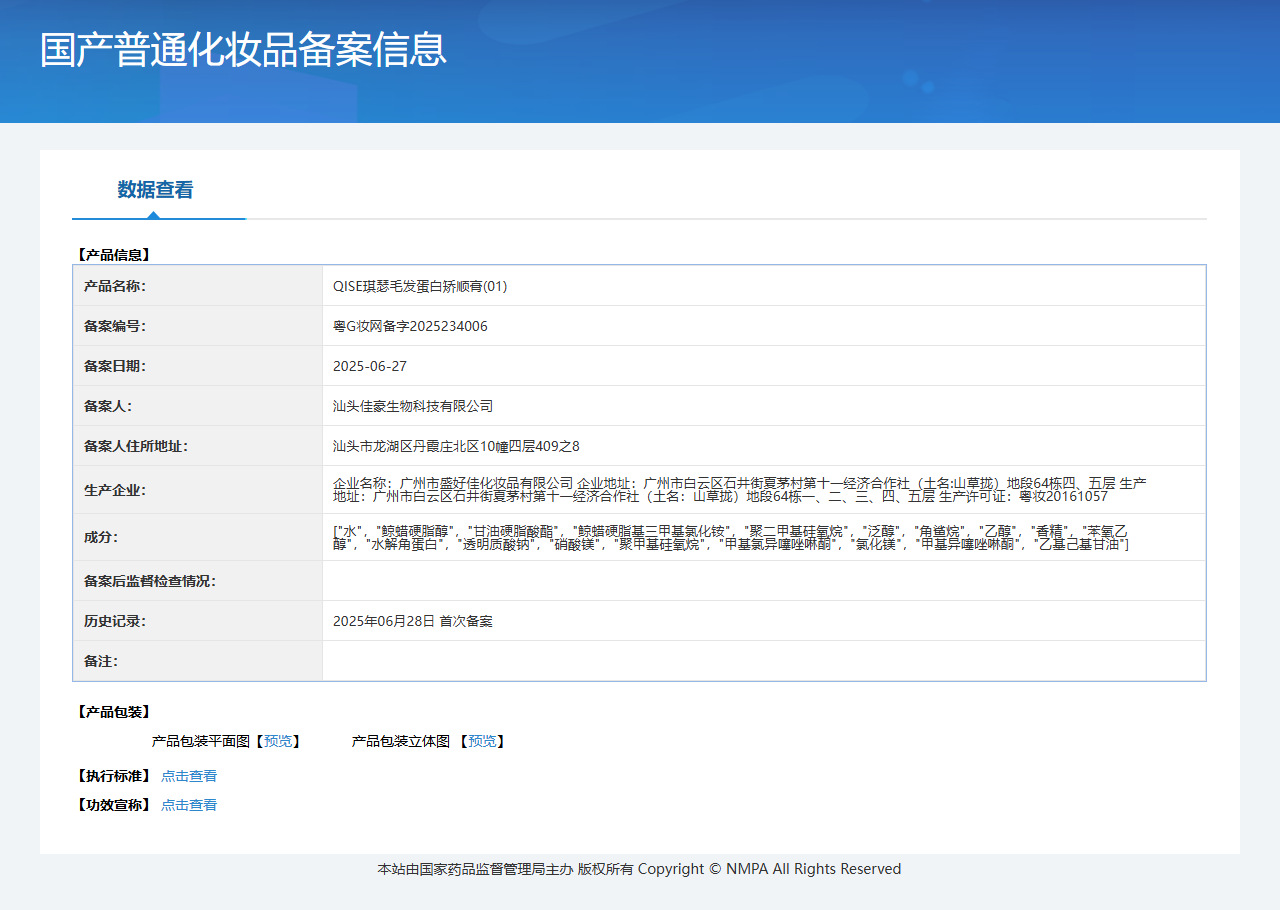Click the NMPA copyright footer text
This screenshot has height=910, width=1280.
[x=639, y=868]
